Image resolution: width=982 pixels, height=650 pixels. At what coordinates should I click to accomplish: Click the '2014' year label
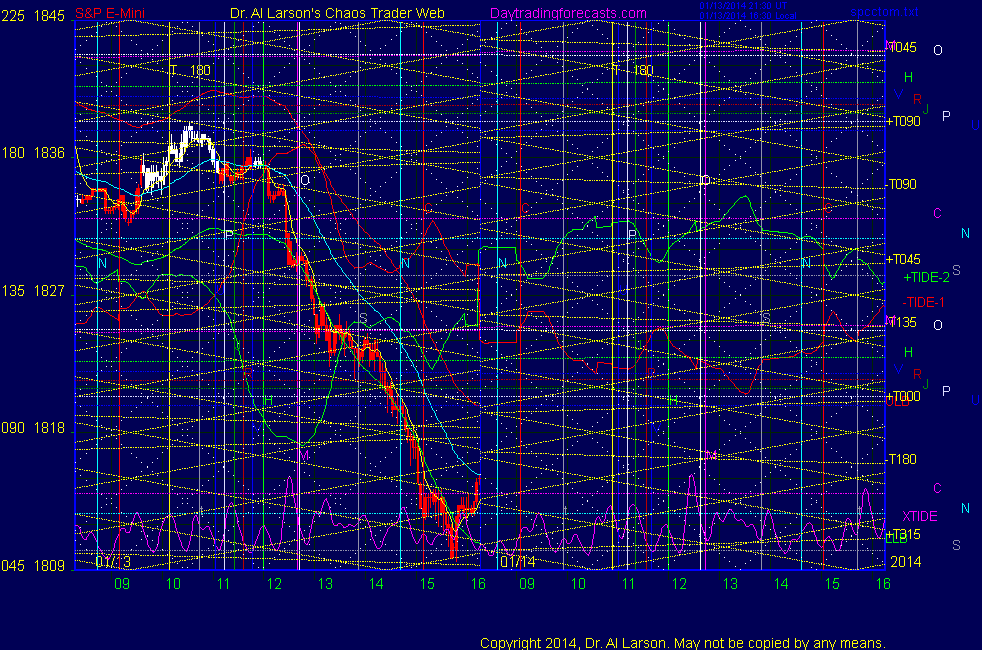tap(906, 562)
